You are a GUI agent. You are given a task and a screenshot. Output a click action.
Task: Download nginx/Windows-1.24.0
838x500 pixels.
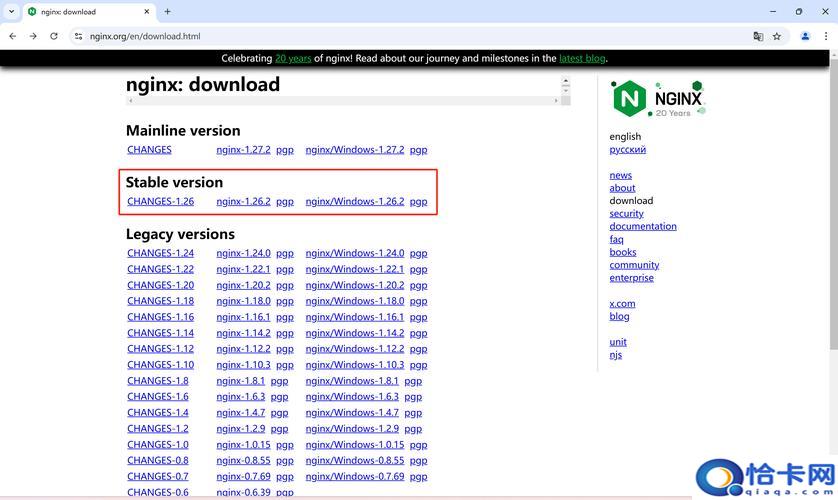pos(355,253)
